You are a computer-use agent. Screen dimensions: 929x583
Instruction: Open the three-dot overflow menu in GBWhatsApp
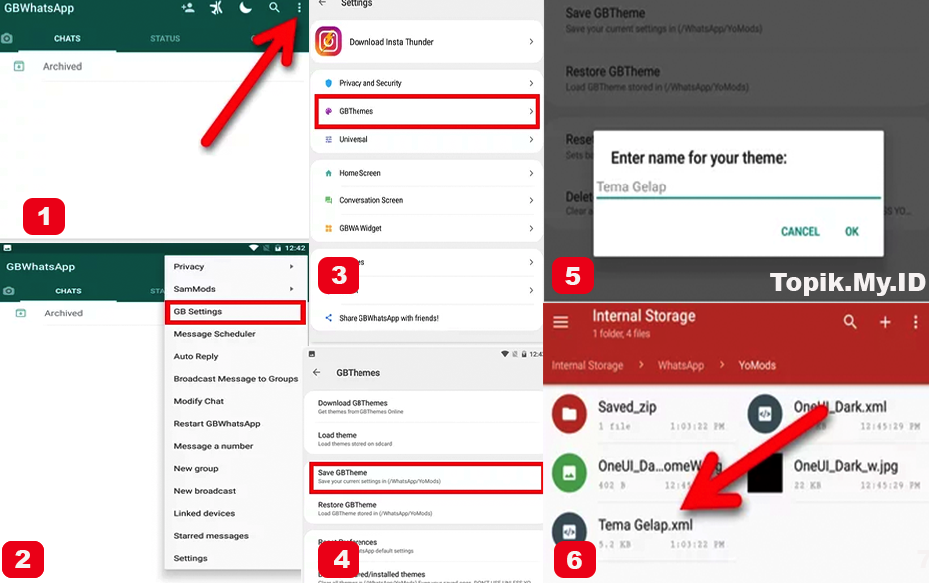point(299,8)
